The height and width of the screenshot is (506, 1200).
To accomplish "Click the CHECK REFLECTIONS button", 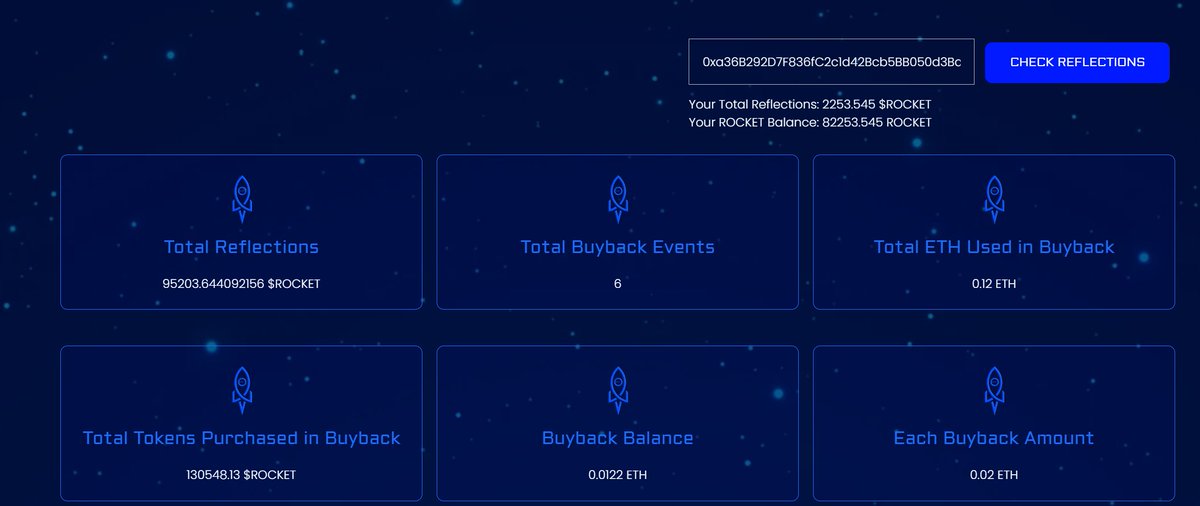I will (1077, 62).
